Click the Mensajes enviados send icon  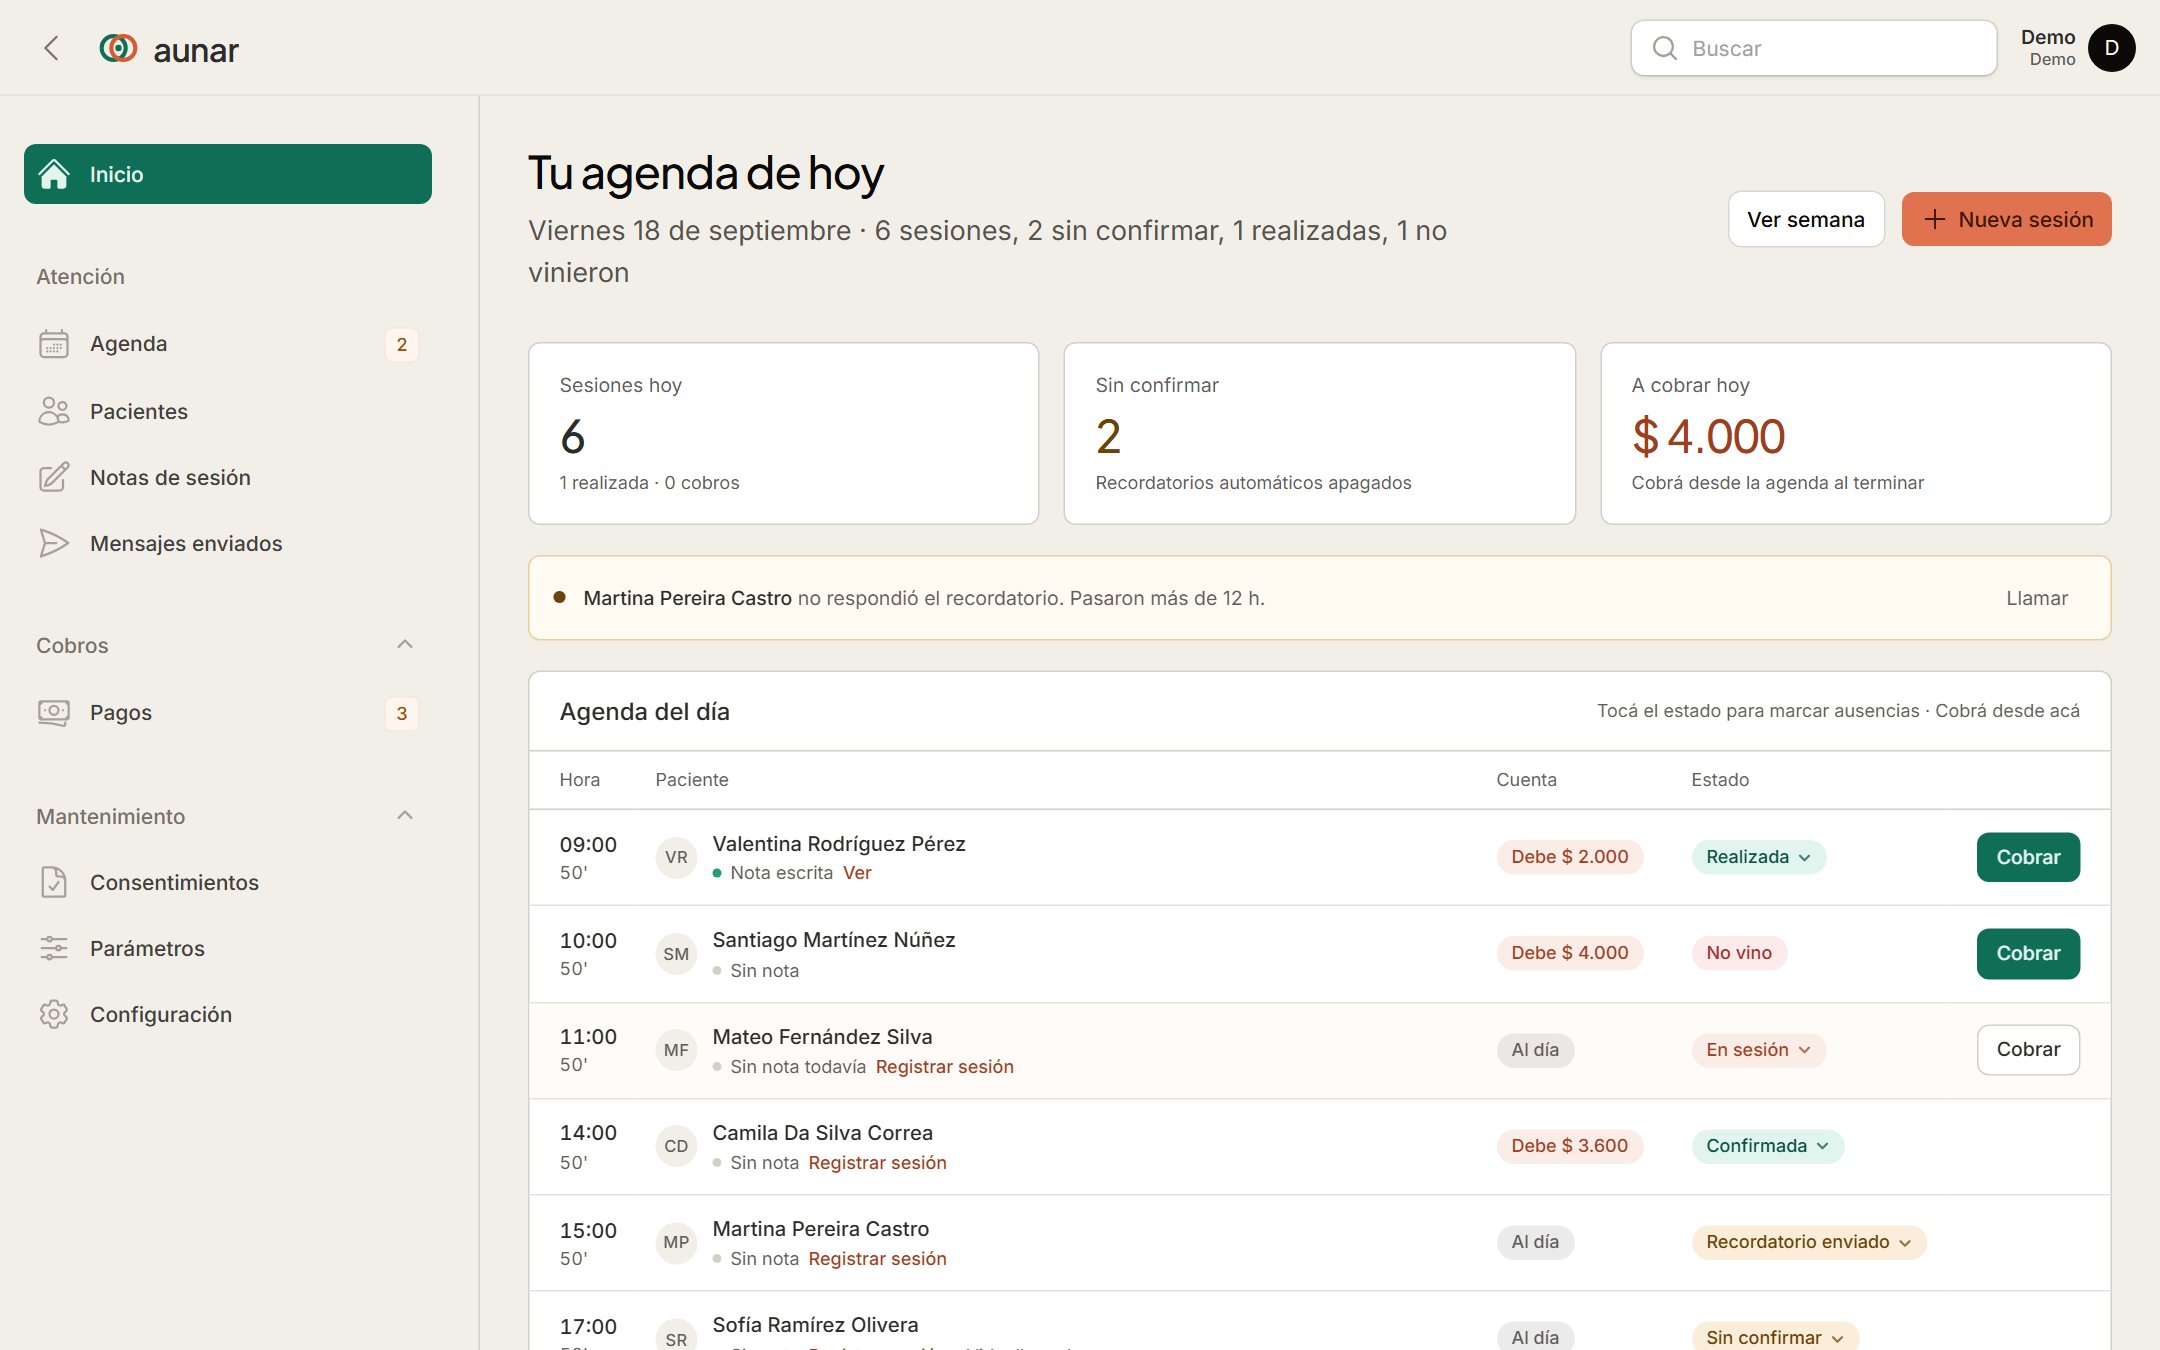pyautogui.click(x=54, y=543)
